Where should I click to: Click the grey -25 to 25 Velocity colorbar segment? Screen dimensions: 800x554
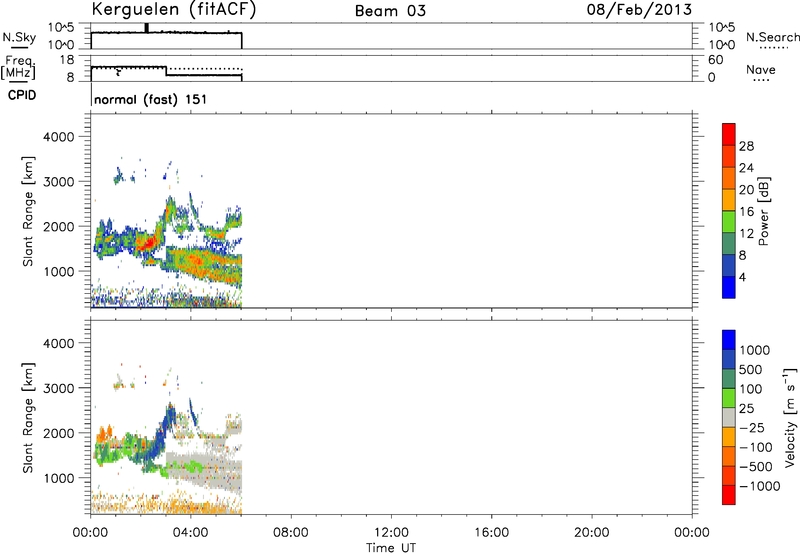[x=729, y=417]
